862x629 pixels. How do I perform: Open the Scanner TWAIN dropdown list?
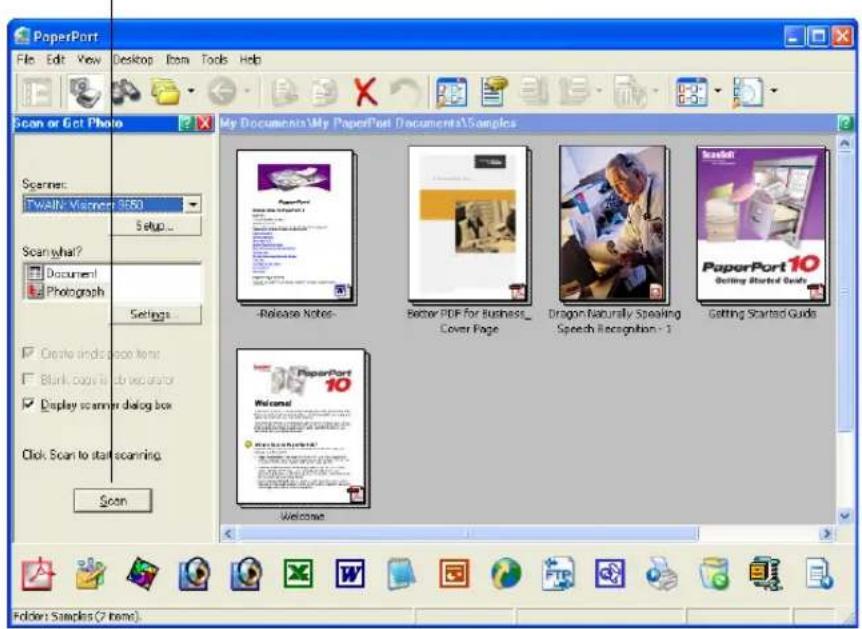192,205
